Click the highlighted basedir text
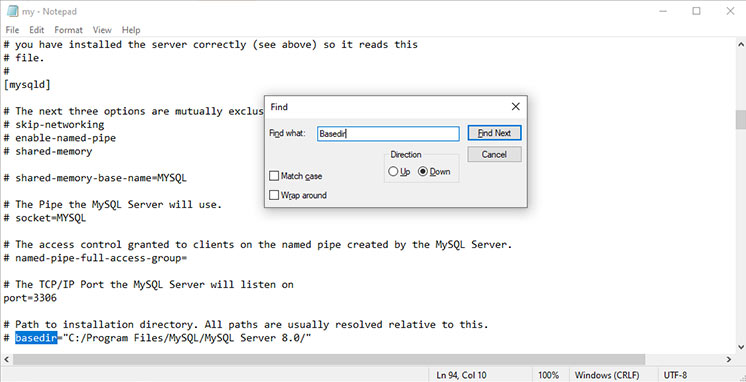This screenshot has height=382, width=746. pos(36,338)
